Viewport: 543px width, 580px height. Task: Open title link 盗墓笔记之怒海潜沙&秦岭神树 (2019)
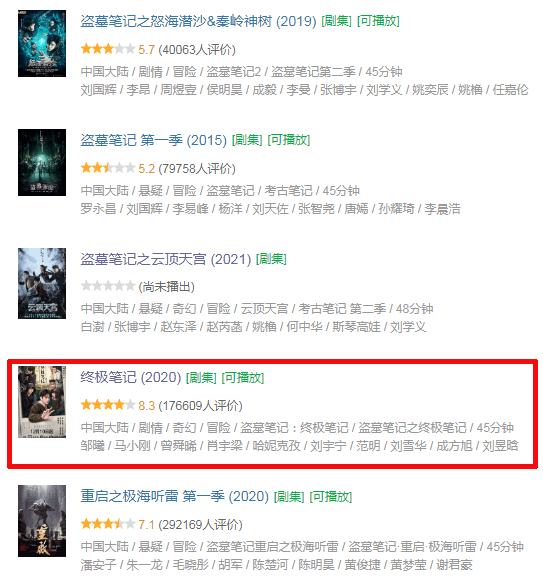199,21
